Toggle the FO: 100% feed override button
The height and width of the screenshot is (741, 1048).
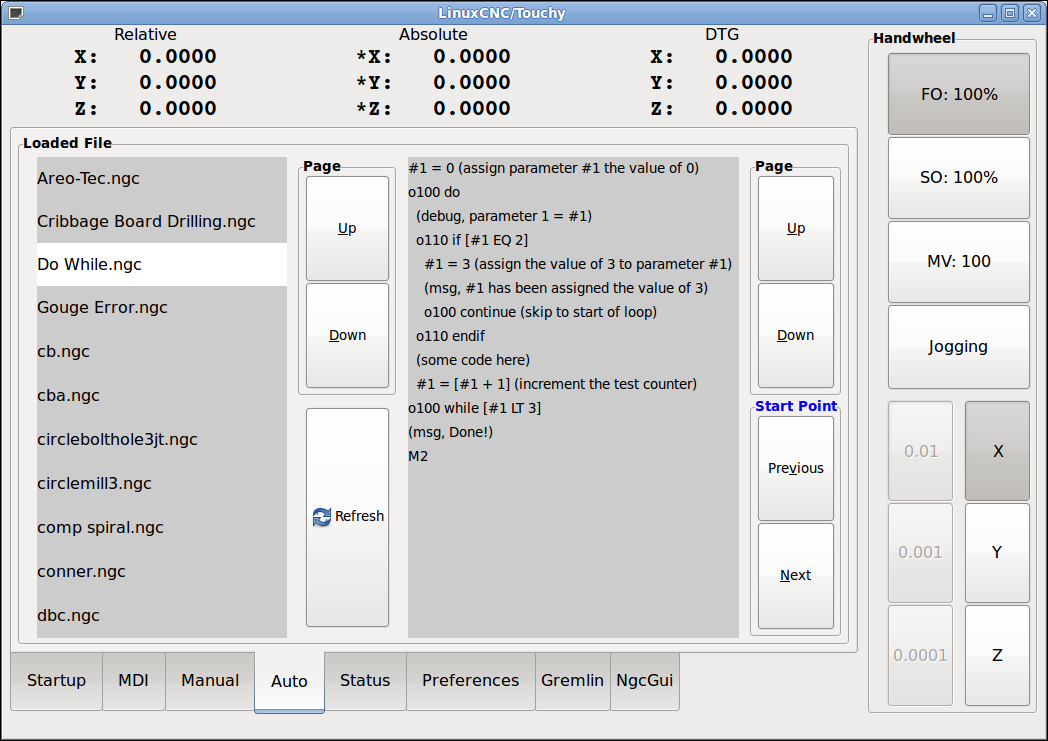[958, 94]
